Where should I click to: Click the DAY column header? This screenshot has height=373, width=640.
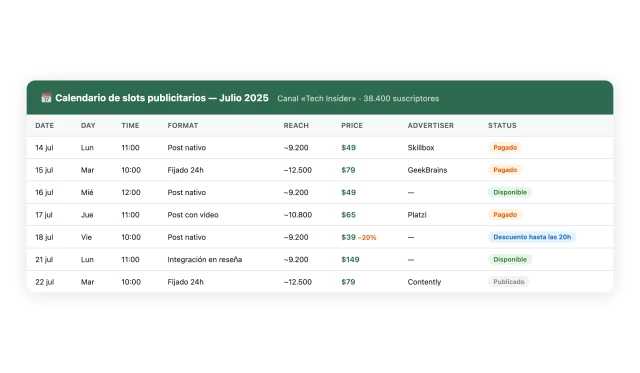coord(88,126)
